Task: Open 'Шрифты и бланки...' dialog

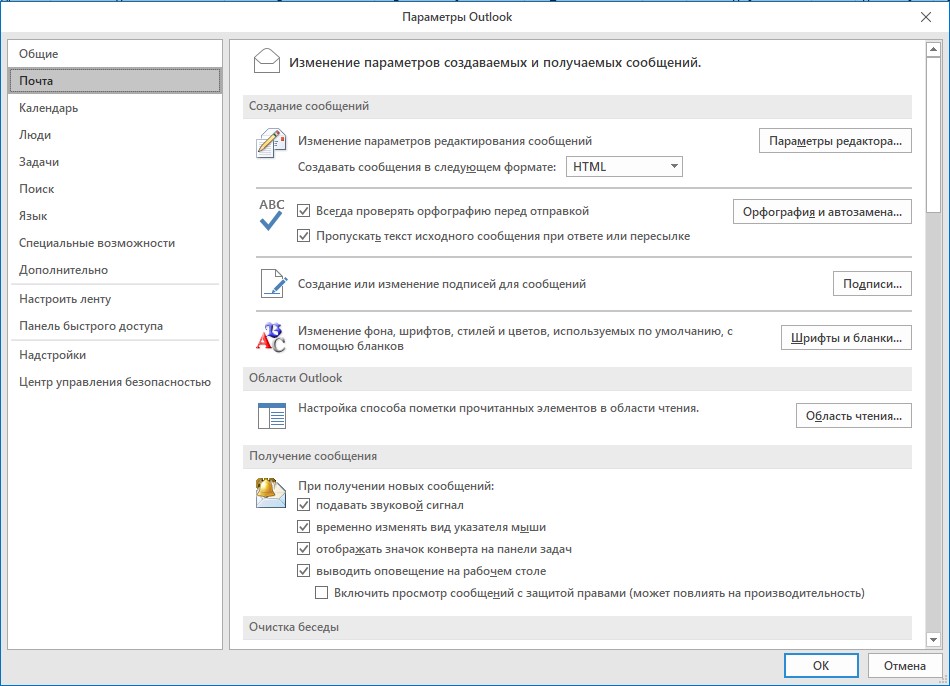Action: (x=846, y=338)
